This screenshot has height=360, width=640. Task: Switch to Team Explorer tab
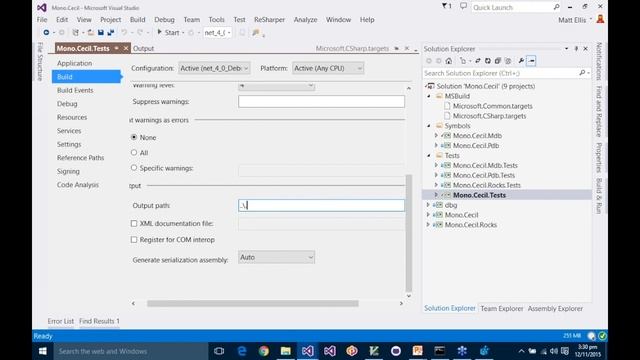tap(502, 309)
